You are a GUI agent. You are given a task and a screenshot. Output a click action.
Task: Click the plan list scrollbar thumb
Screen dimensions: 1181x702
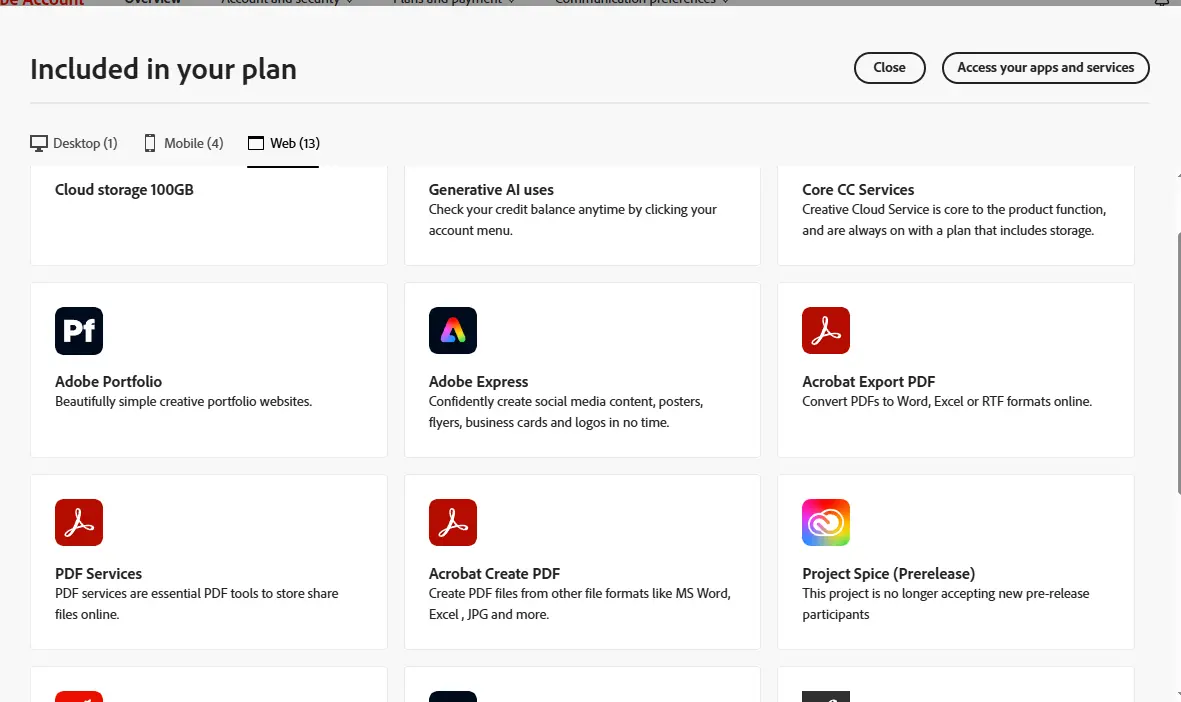coord(1177,365)
